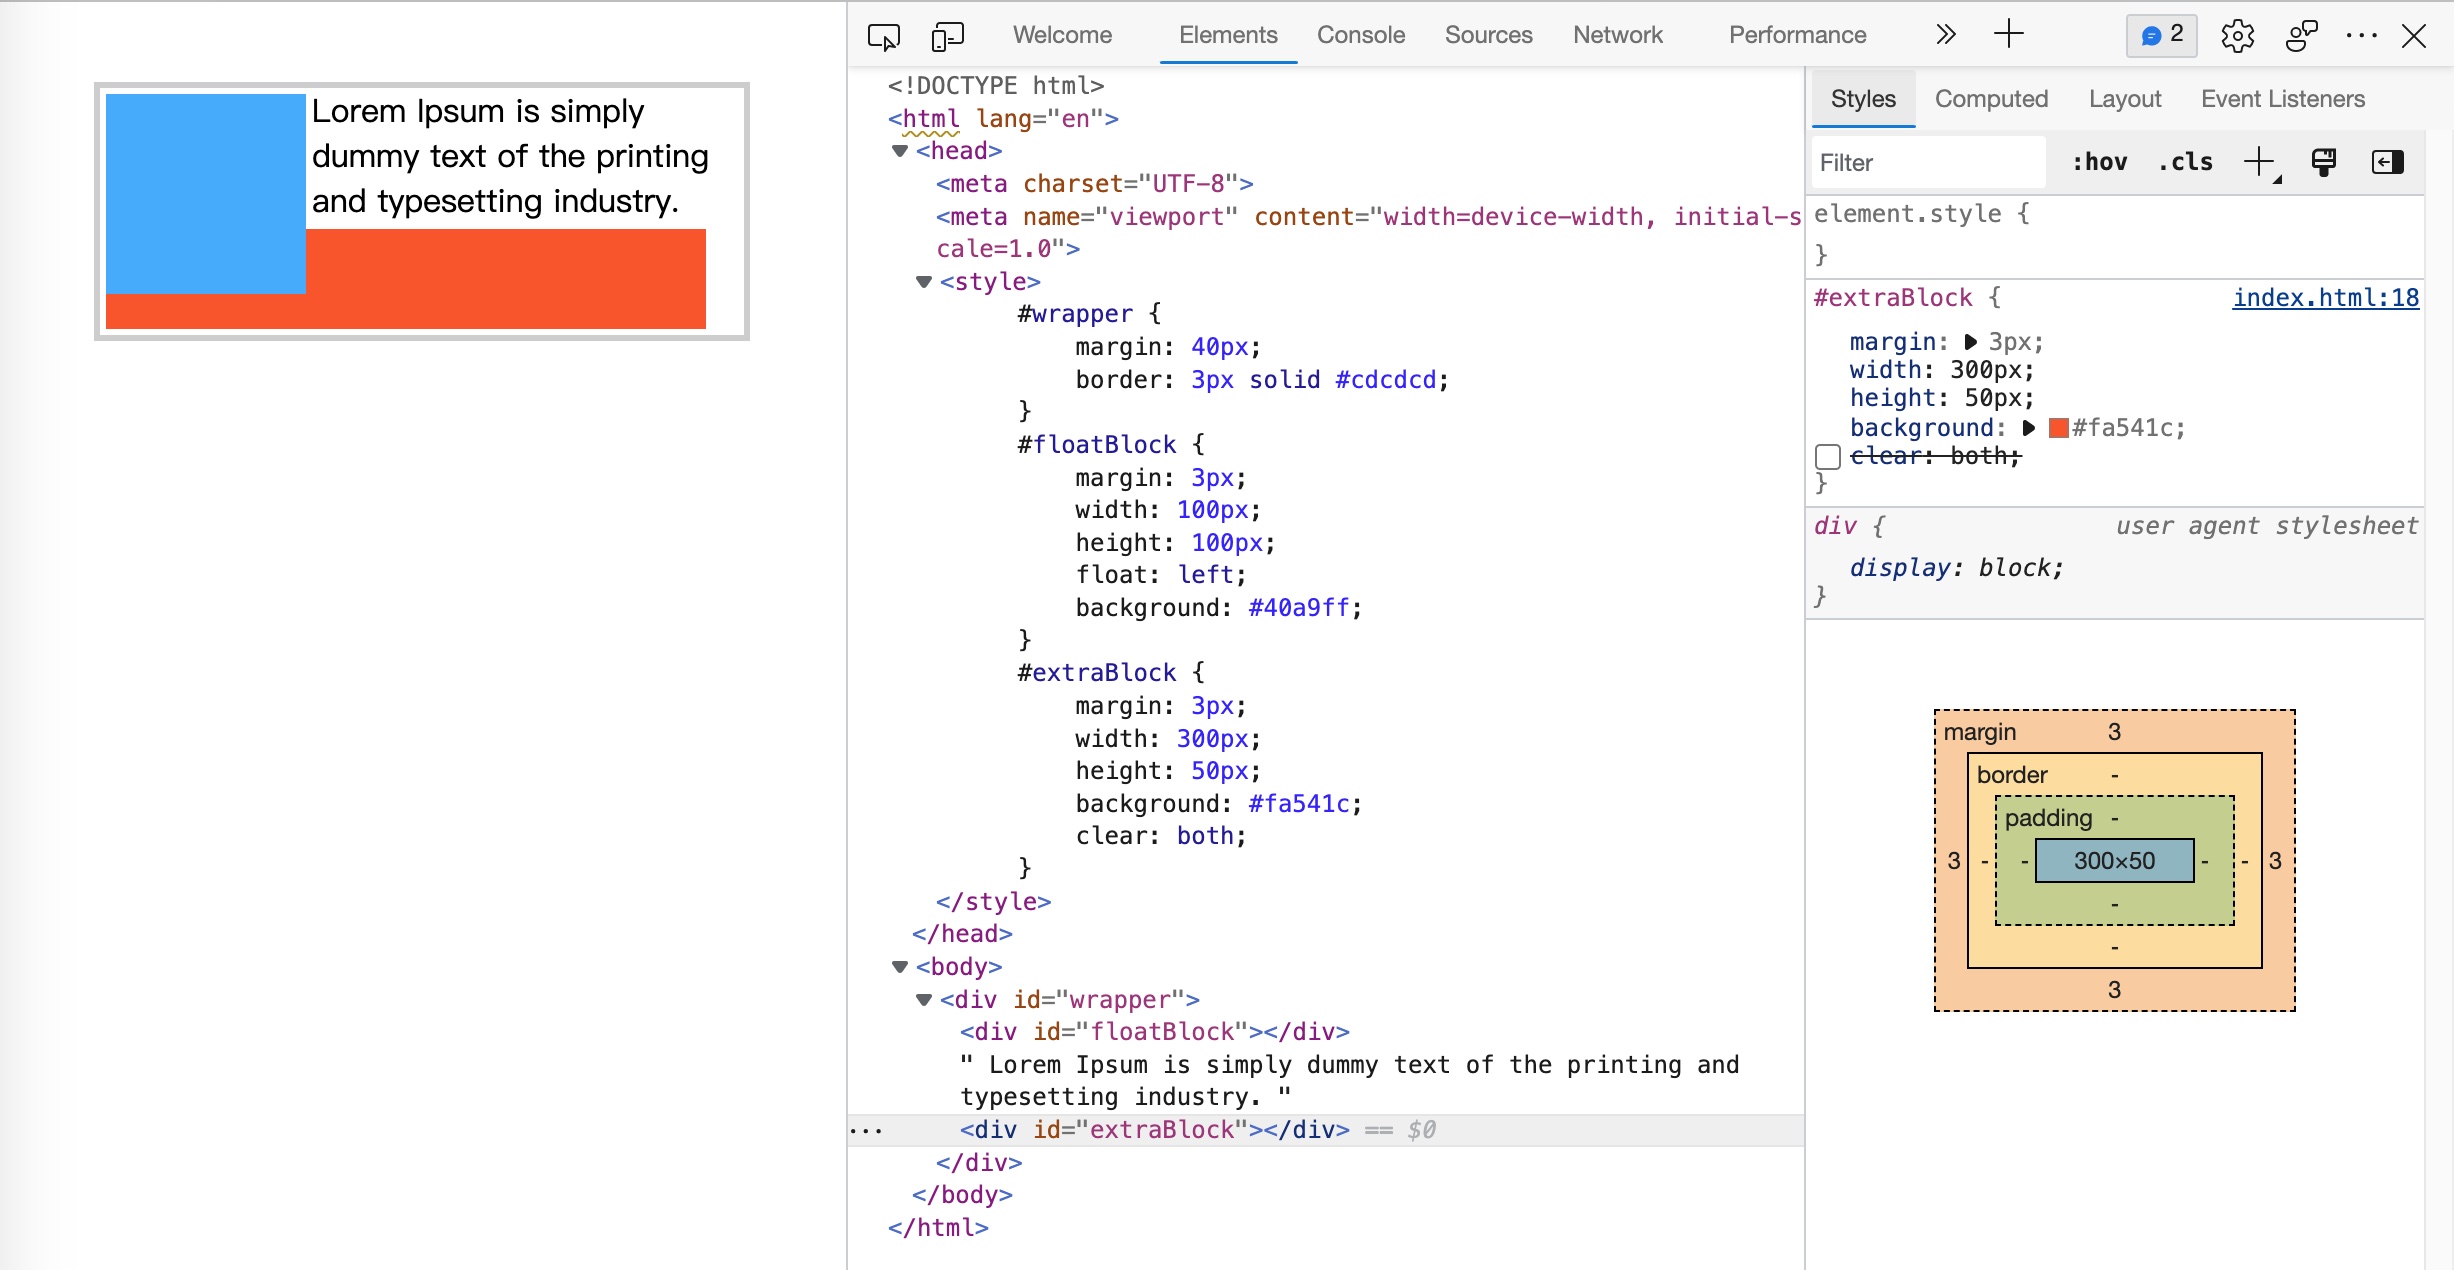Activate the inspect element picker icon
Viewport: 2454px width, 1270px height.
coord(883,36)
